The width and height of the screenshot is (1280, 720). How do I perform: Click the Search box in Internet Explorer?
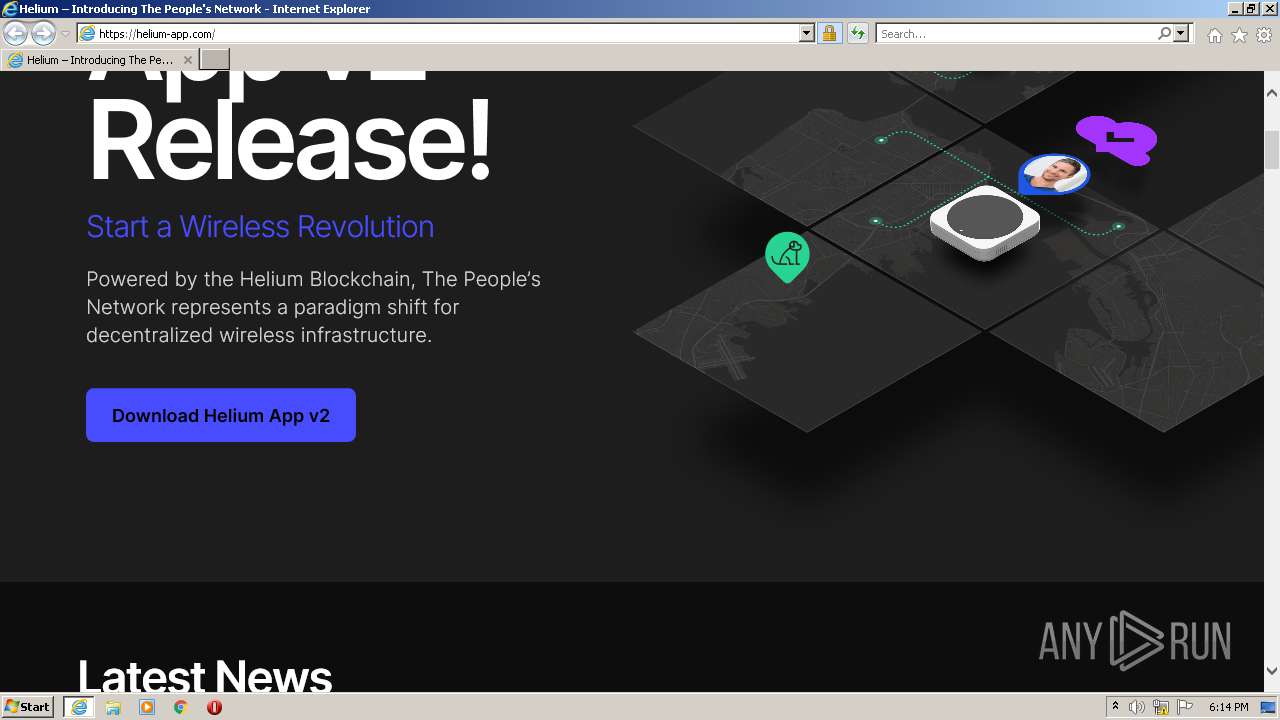click(x=1016, y=34)
